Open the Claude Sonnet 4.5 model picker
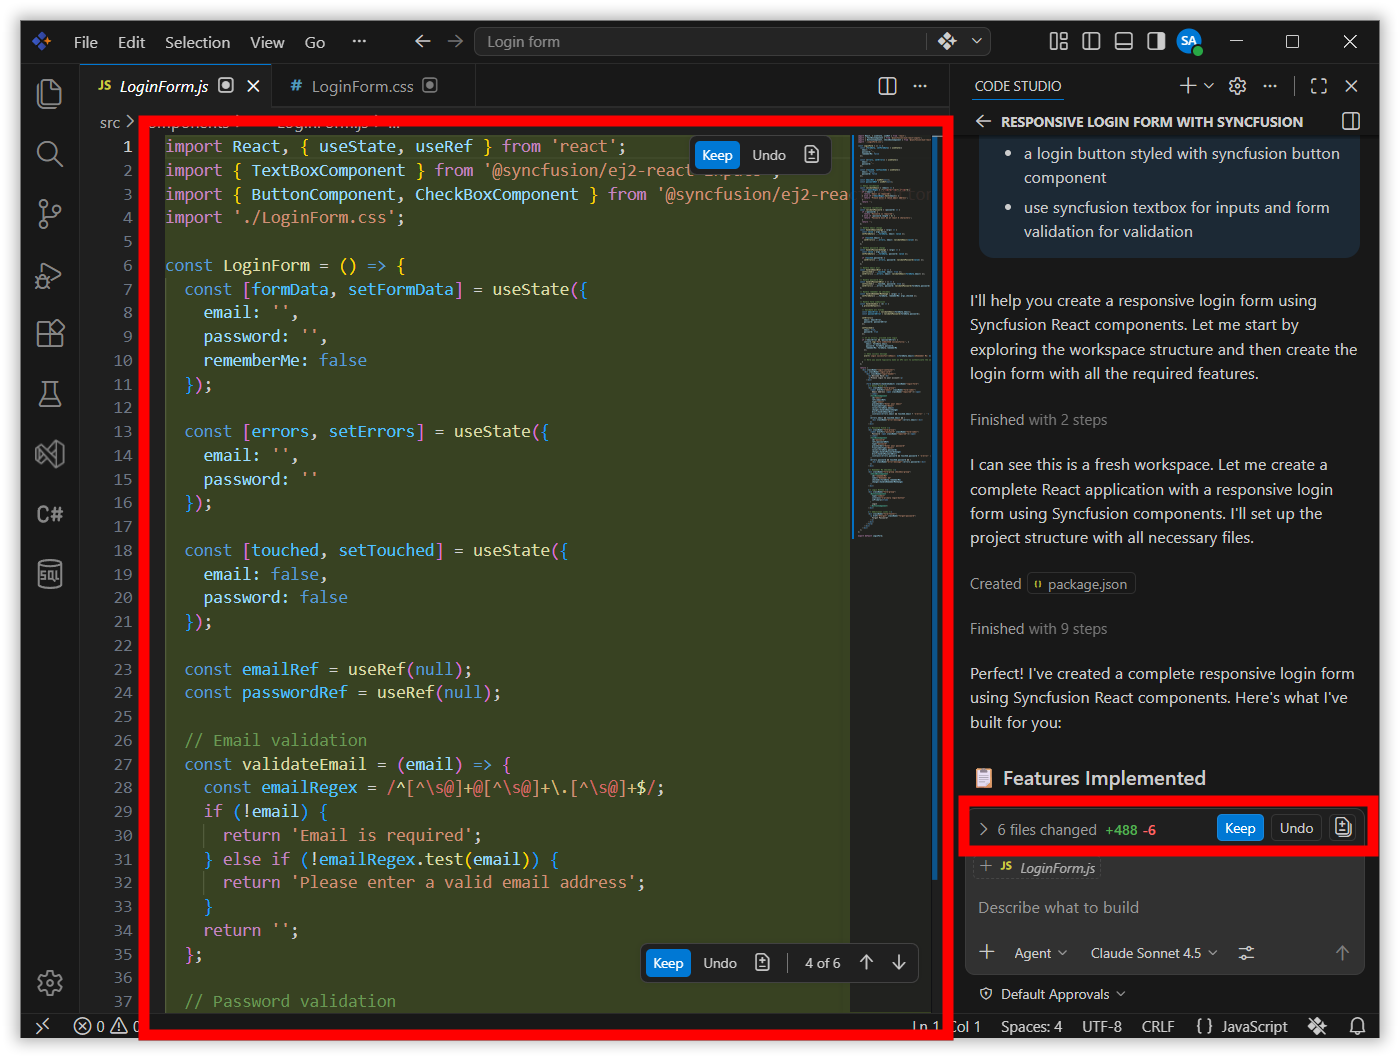The image size is (1400, 1058). (x=1154, y=953)
